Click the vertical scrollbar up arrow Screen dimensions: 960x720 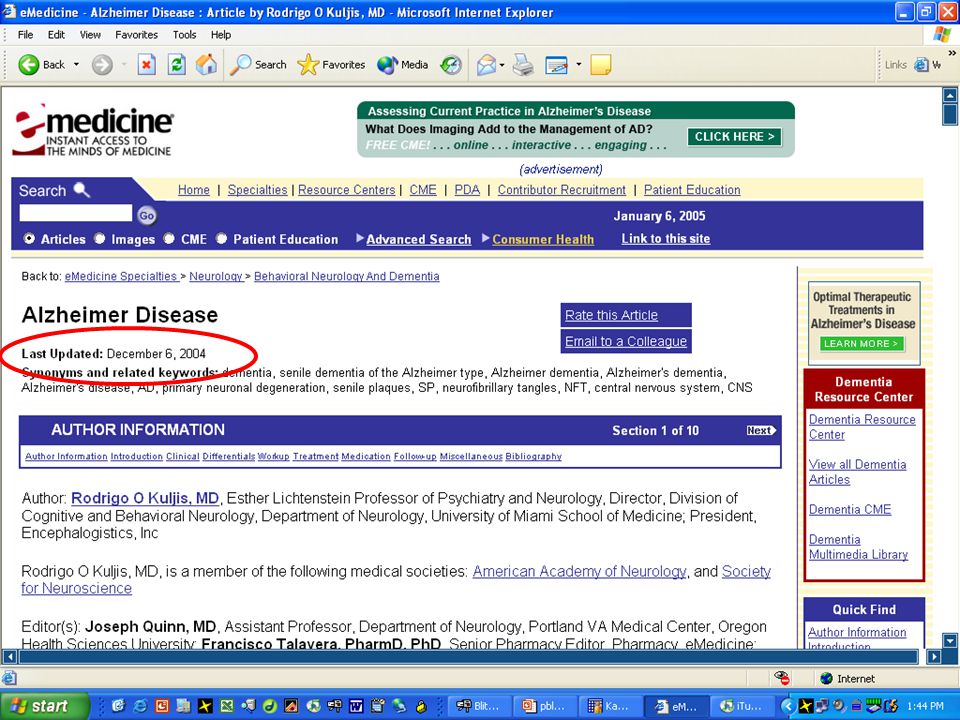[950, 95]
